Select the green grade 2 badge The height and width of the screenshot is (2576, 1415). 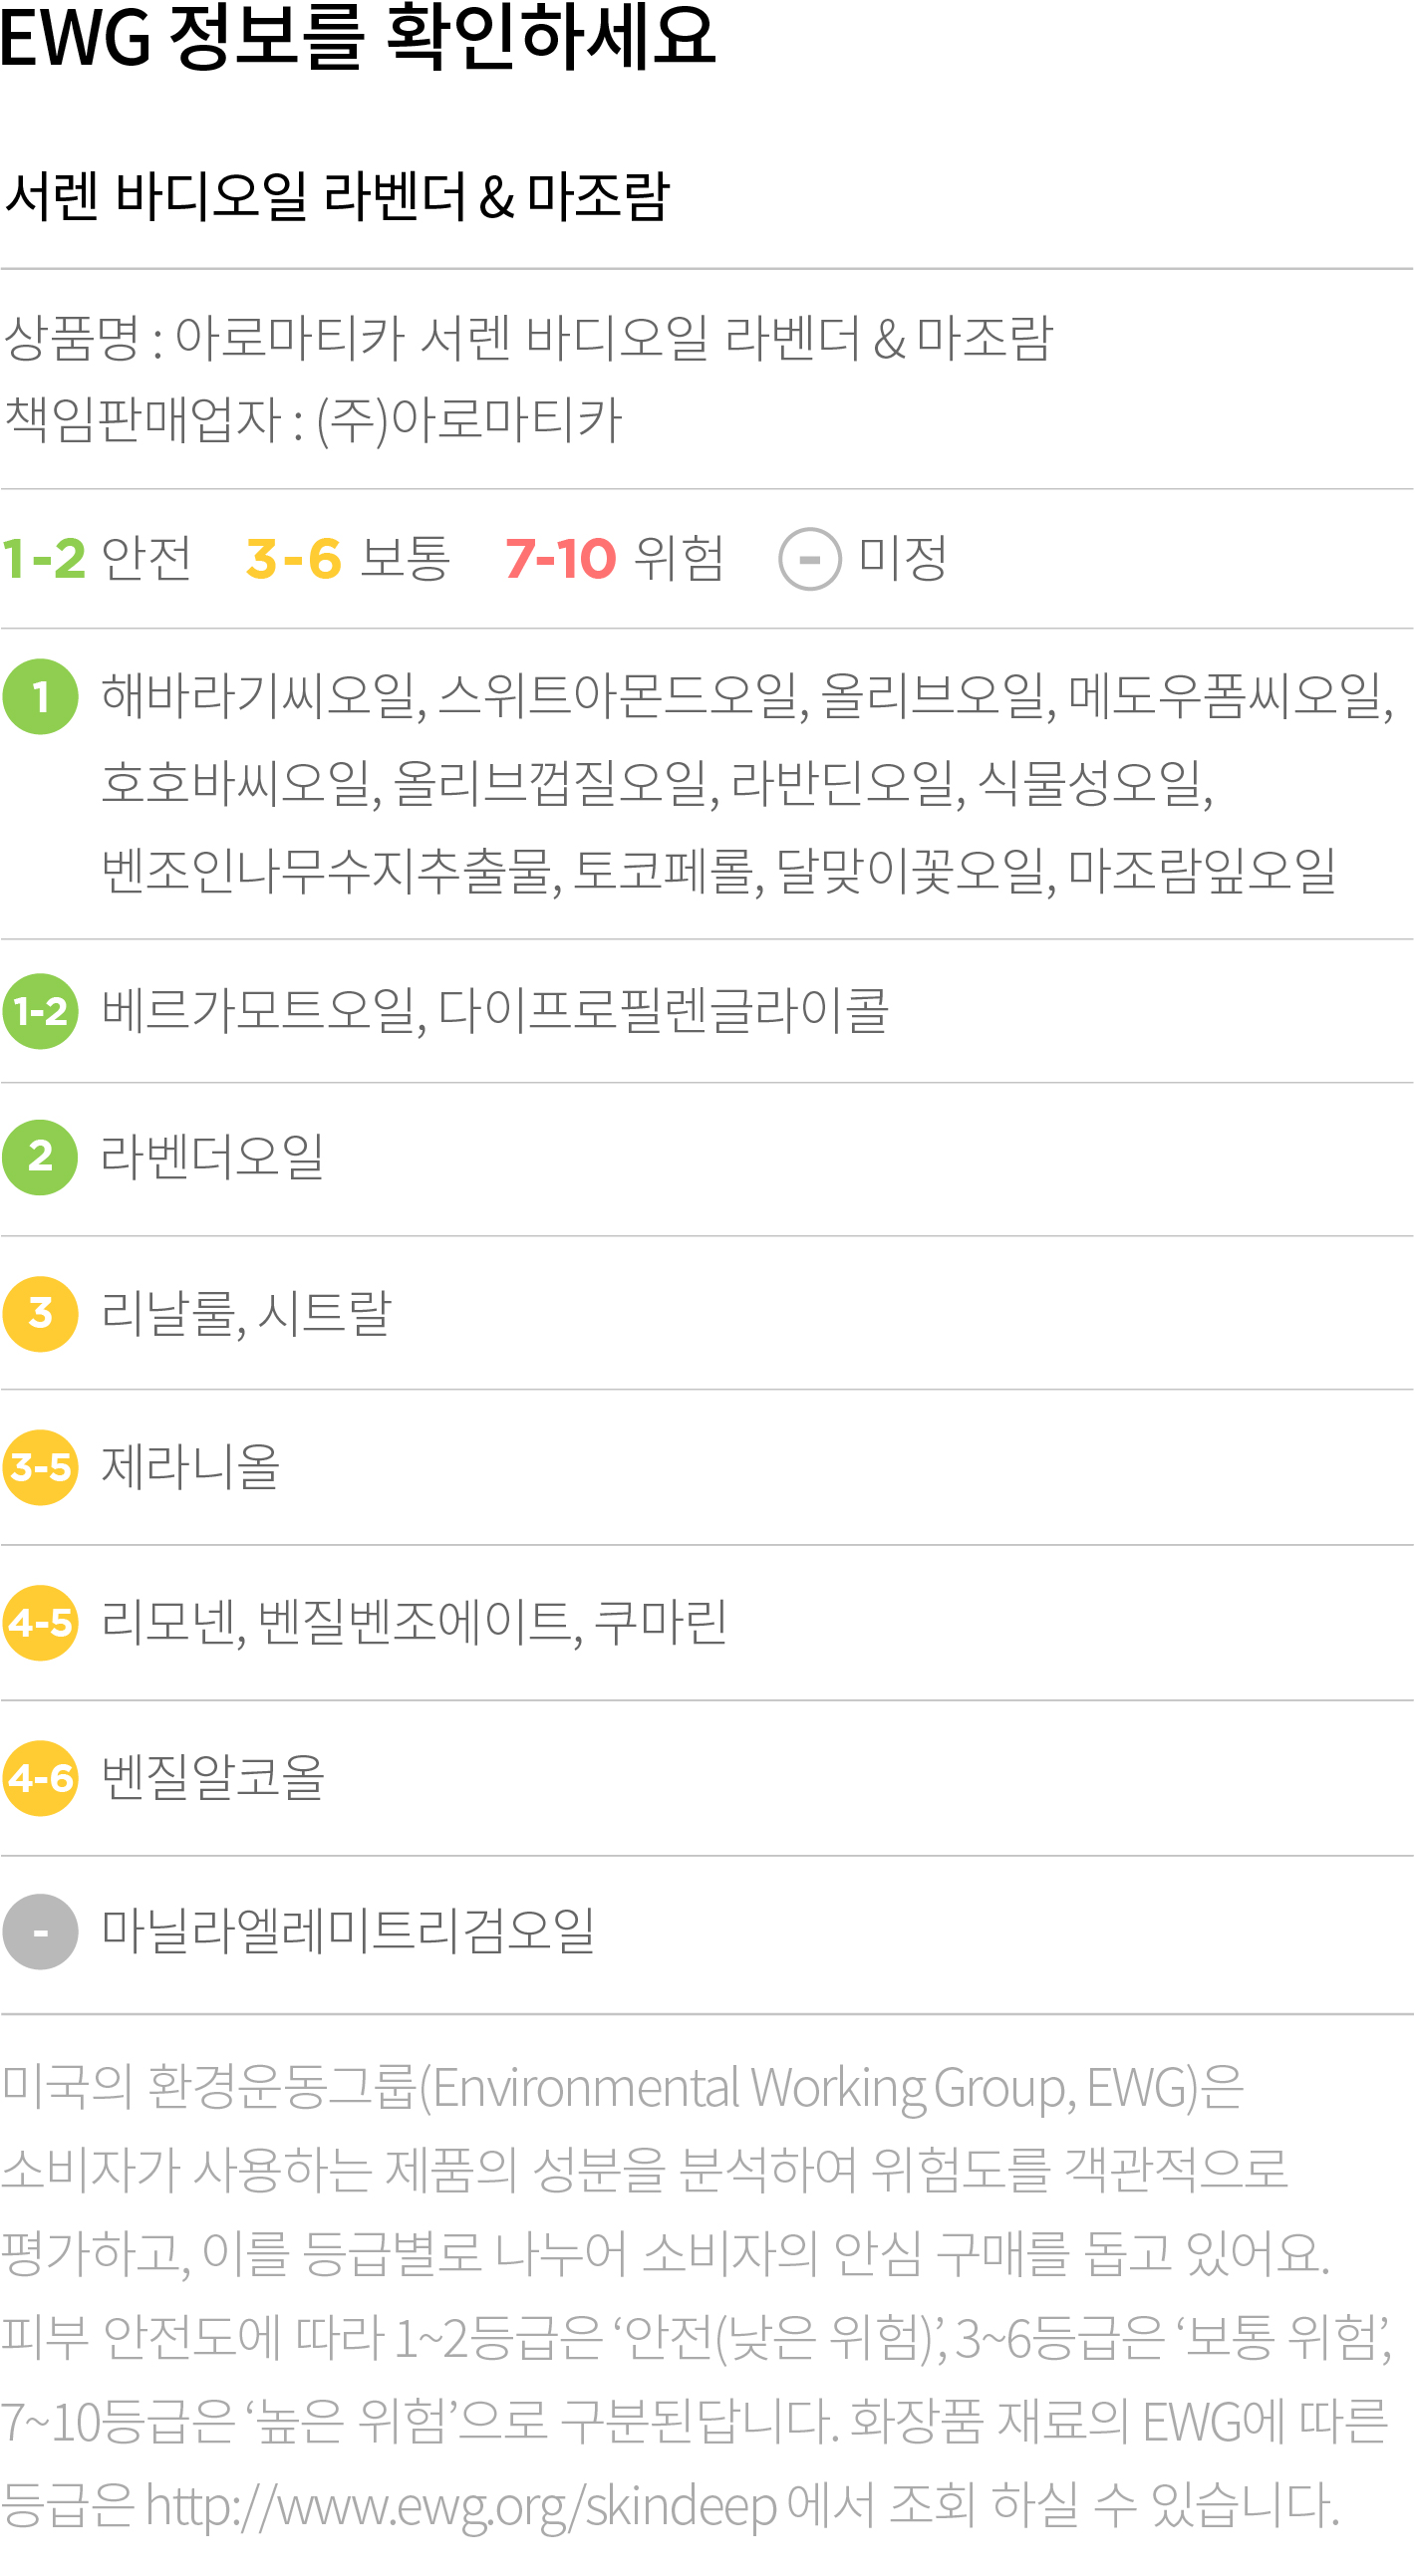40,1157
